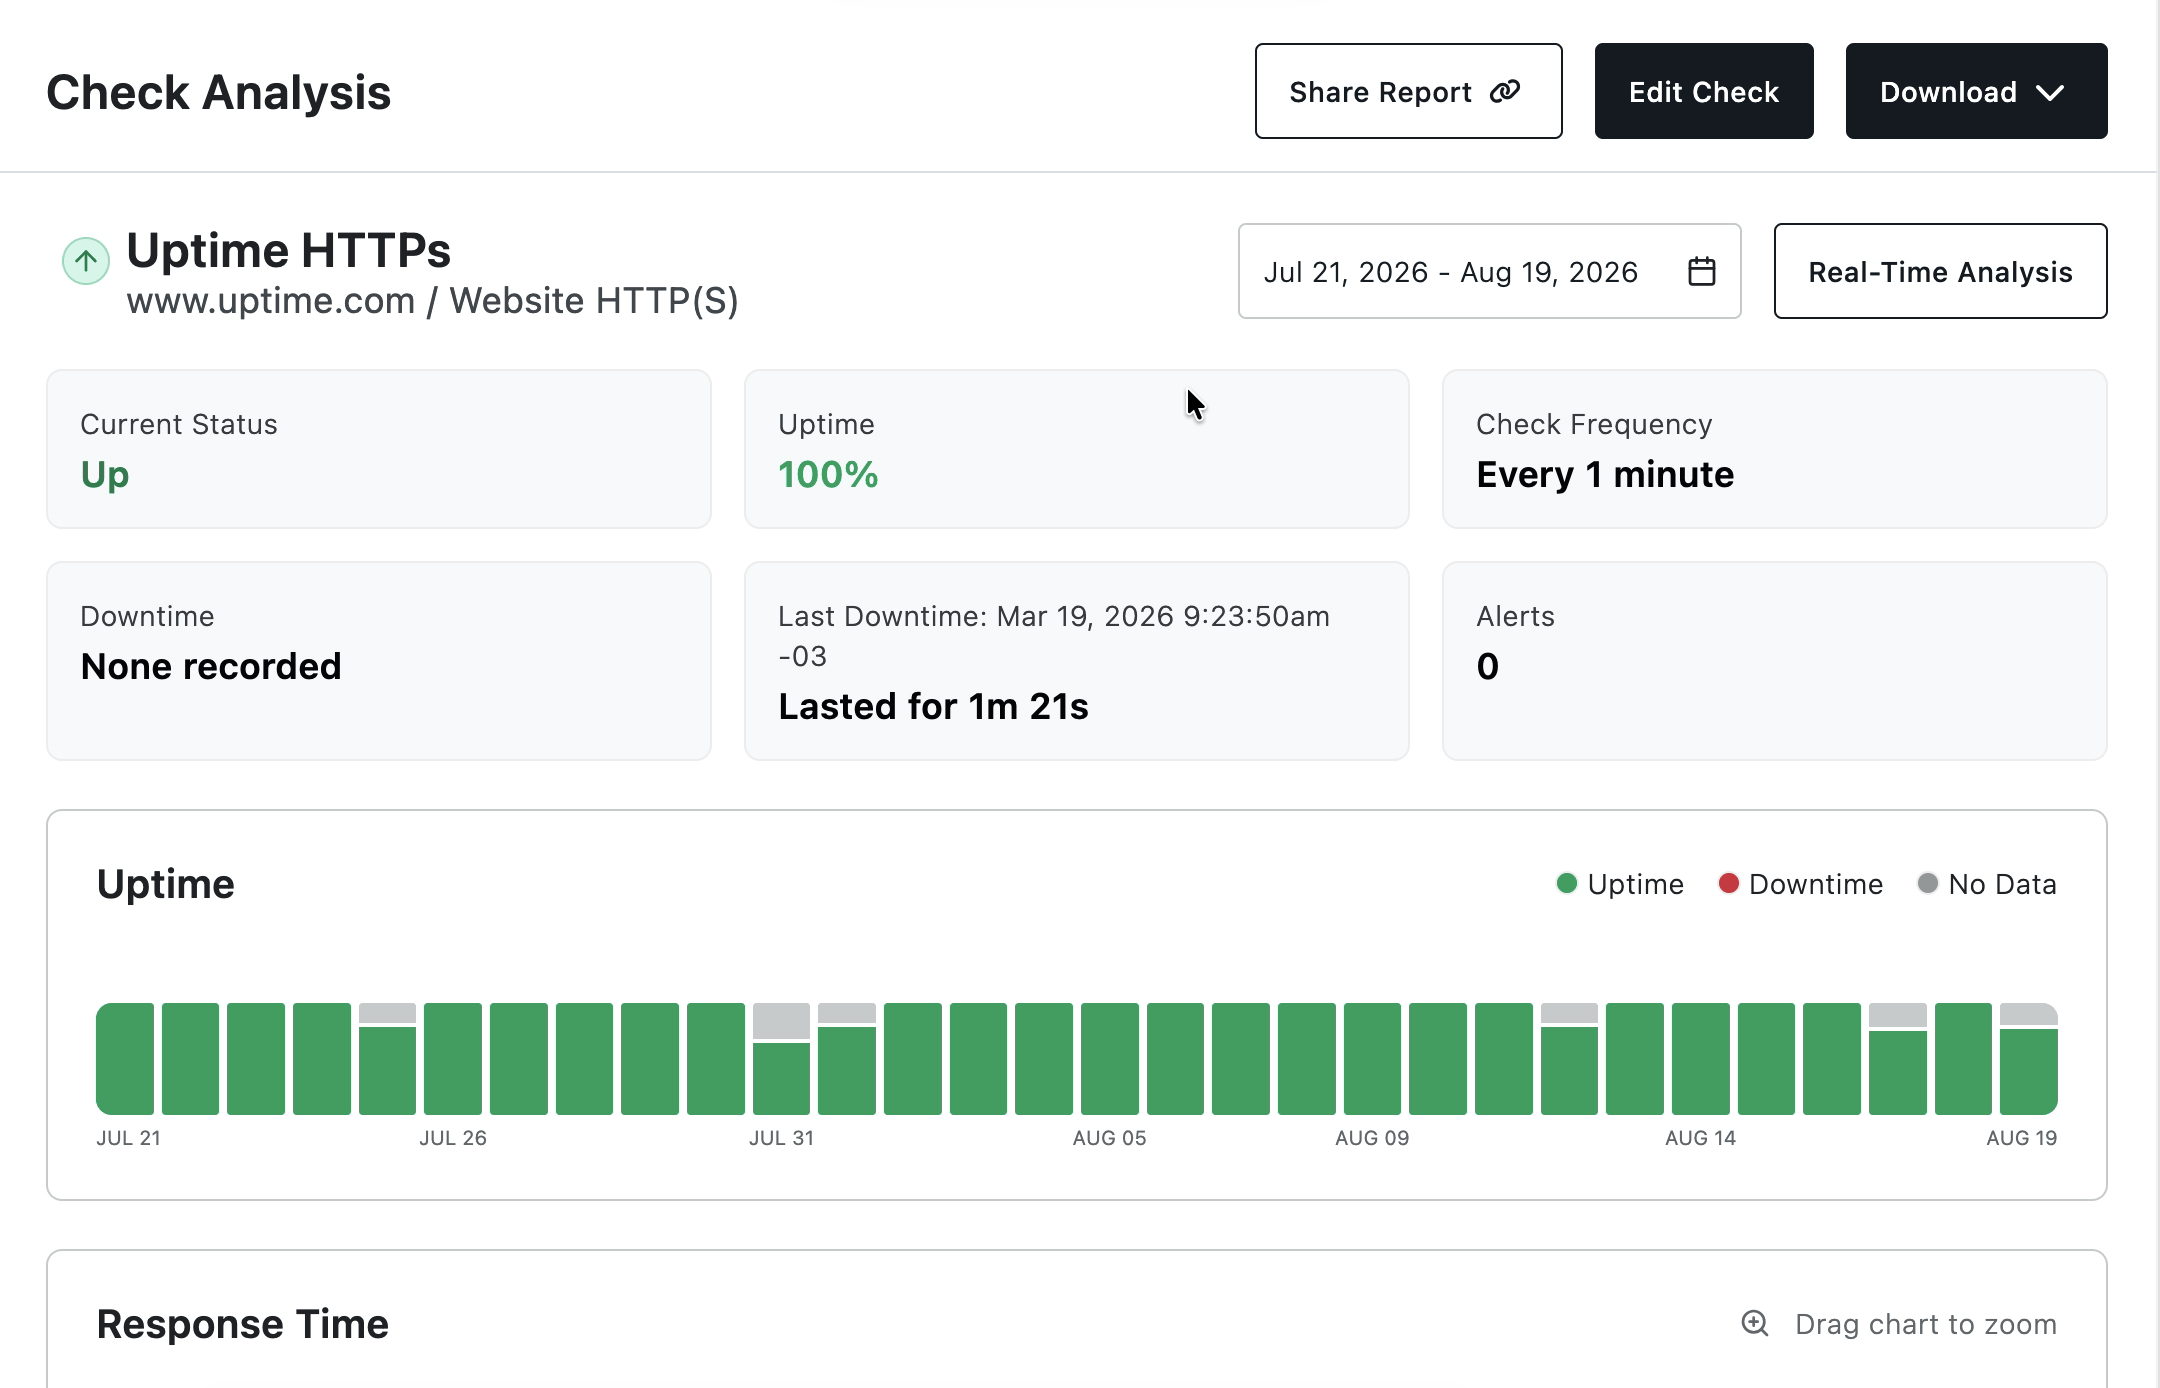Click the Edit Check button
2160x1388 pixels.
[x=1704, y=91]
